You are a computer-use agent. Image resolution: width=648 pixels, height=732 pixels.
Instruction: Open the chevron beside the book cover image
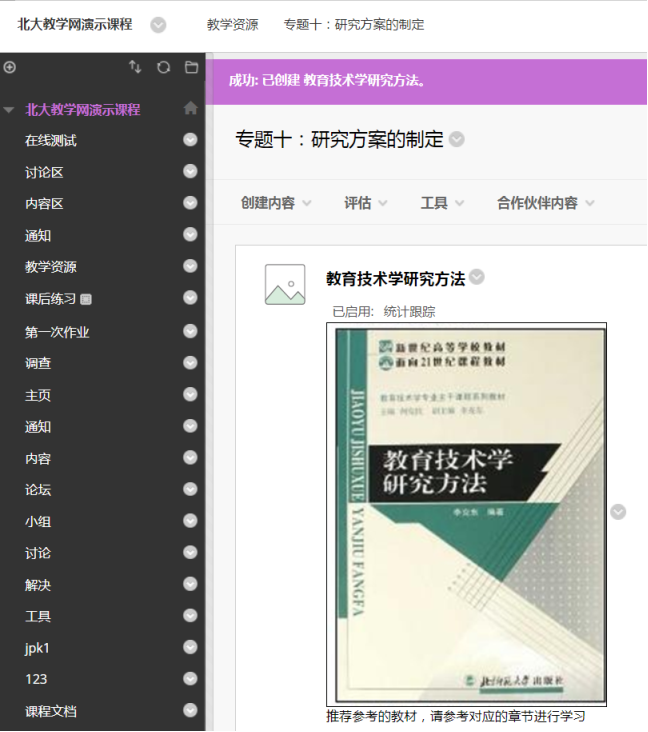pyautogui.click(x=618, y=512)
